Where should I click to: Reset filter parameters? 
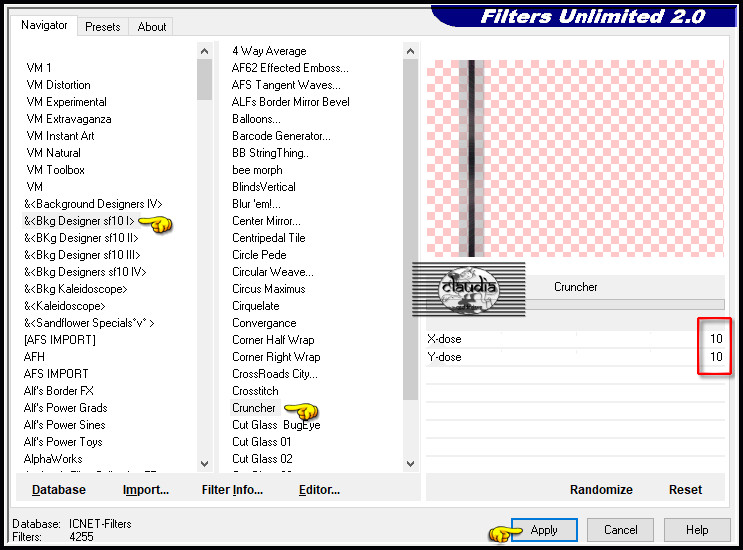(685, 489)
